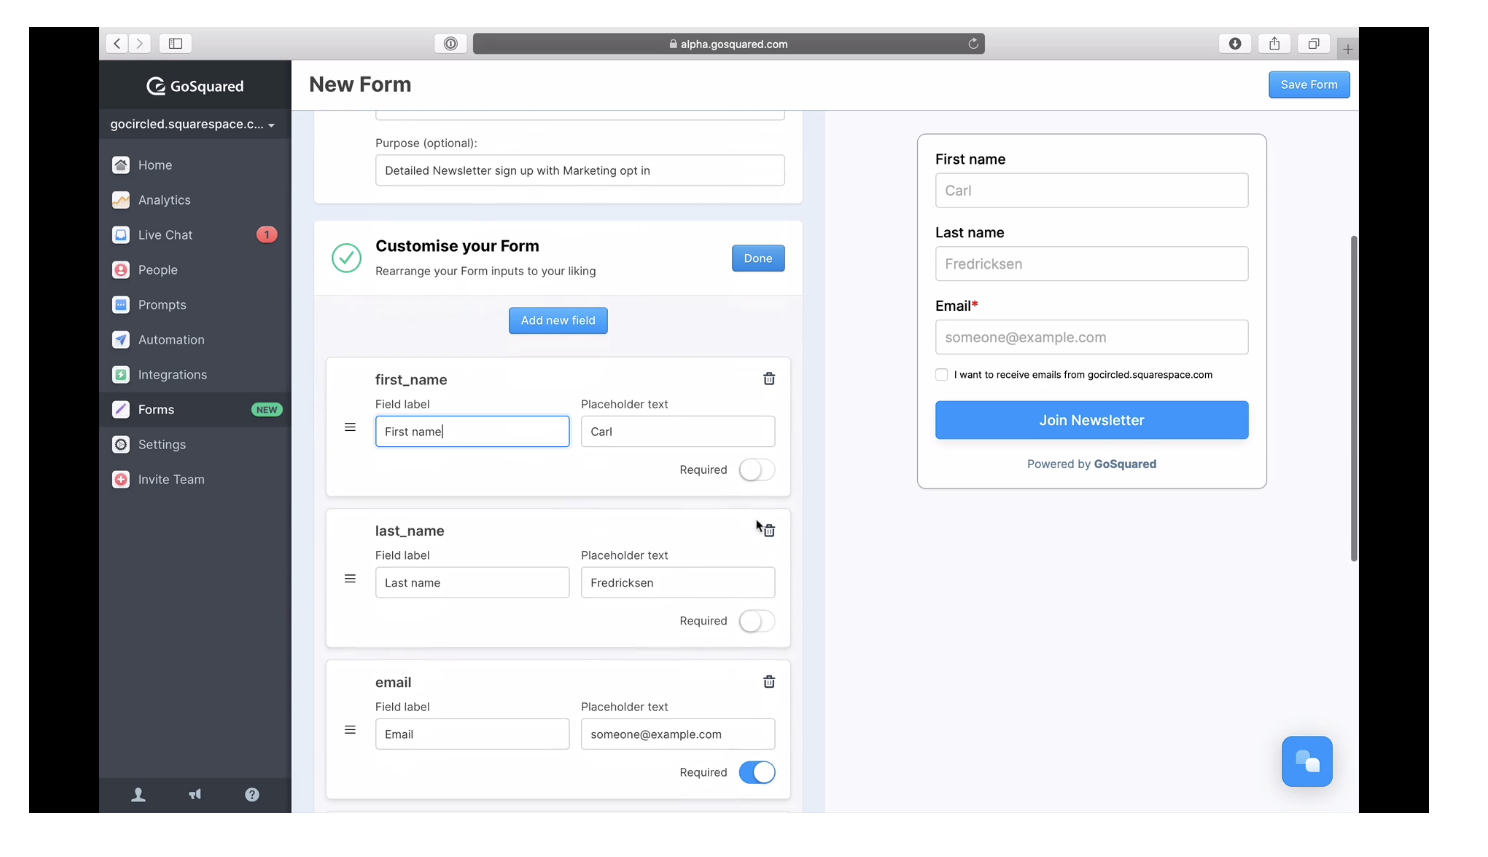The width and height of the screenshot is (1488, 857).
Task: Click the Save Form button
Action: (1309, 85)
